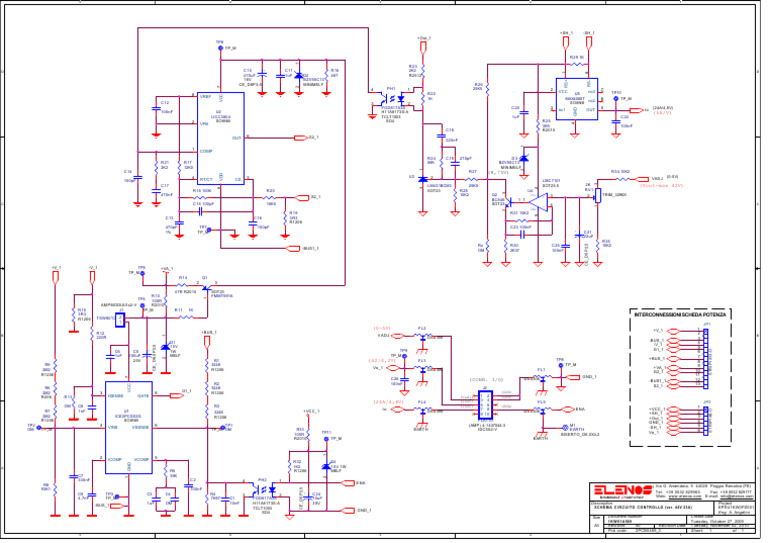Image resolution: width=768 pixels, height=543 pixels.
Task: Click the M1 EARTH symbol
Action: tap(566, 427)
